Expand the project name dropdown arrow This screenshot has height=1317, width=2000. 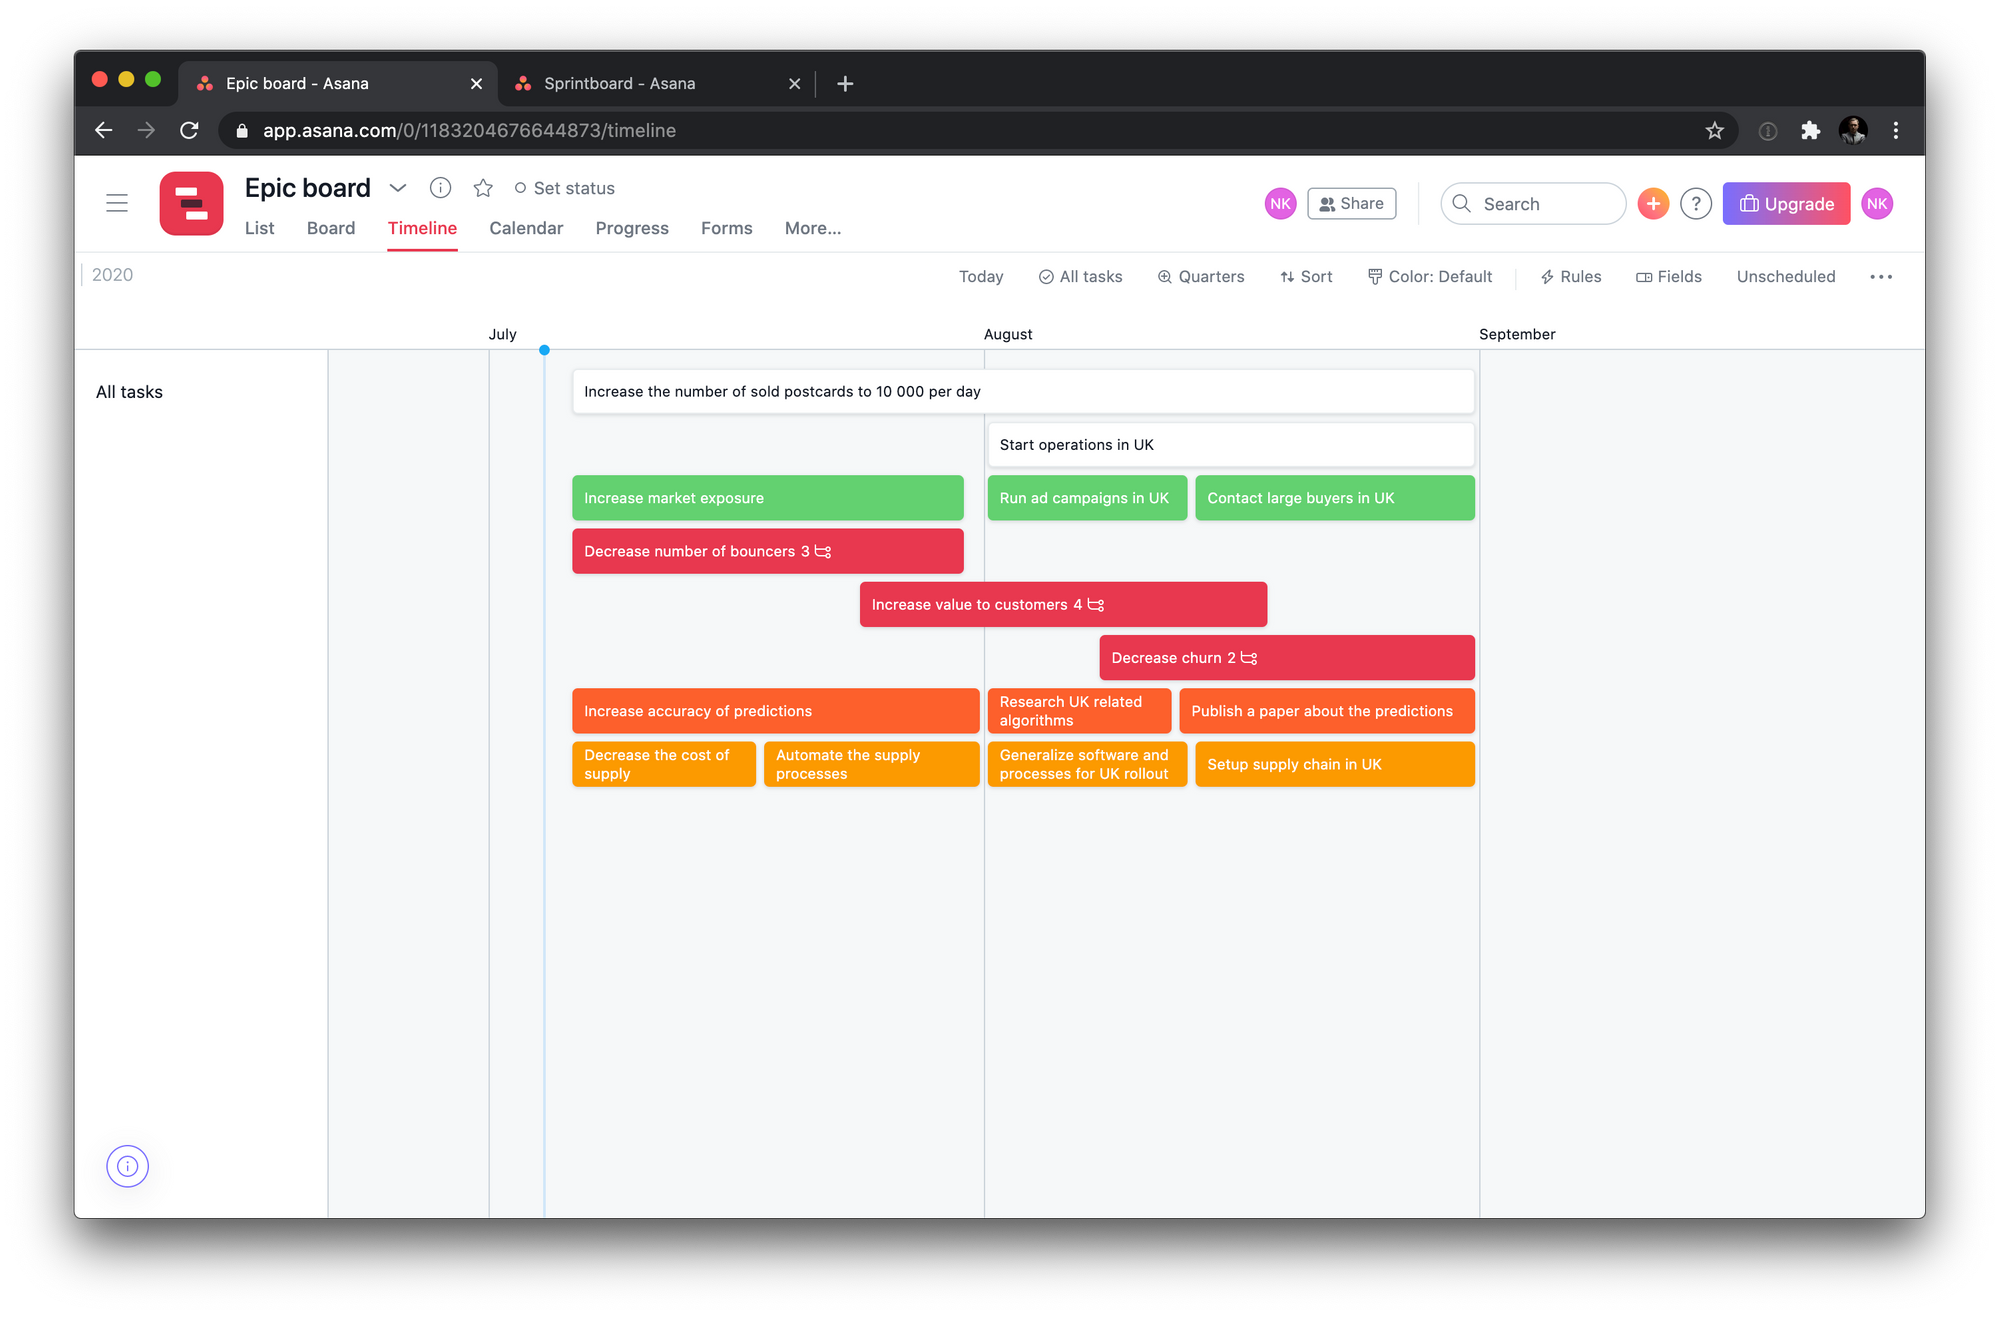[x=400, y=188]
